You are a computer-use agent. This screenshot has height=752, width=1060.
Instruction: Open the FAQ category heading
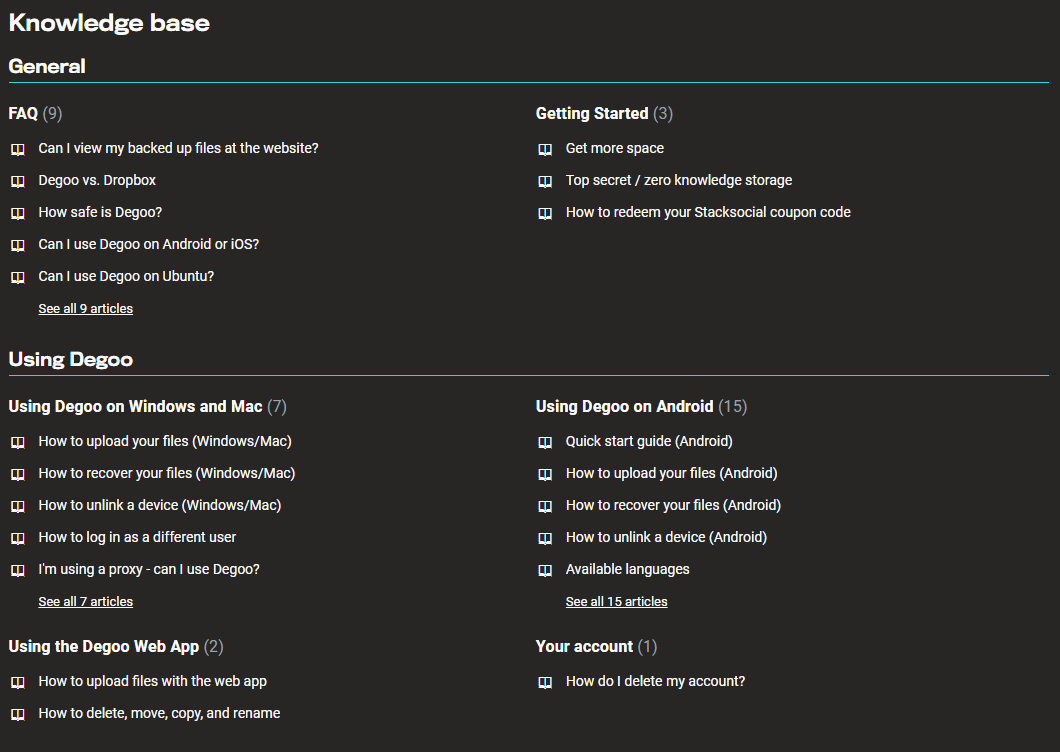click(23, 113)
